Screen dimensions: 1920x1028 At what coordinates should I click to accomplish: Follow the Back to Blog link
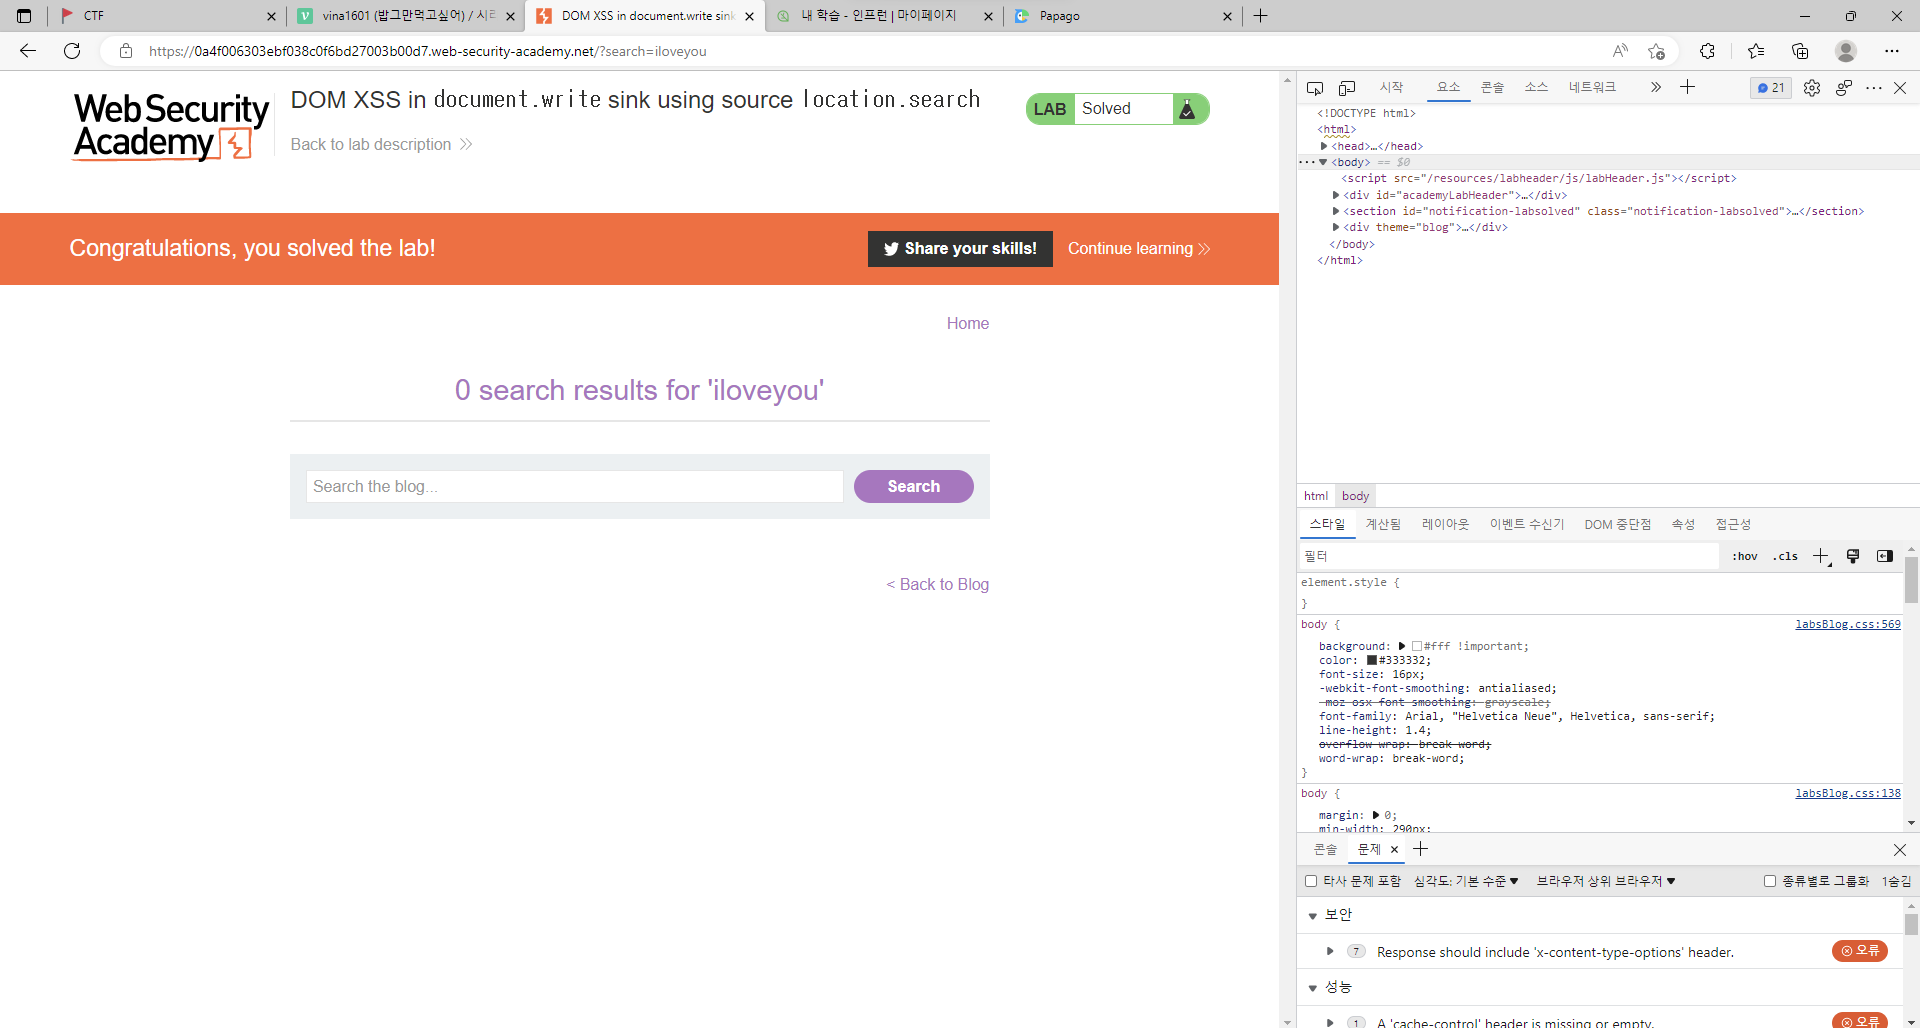[x=937, y=584]
